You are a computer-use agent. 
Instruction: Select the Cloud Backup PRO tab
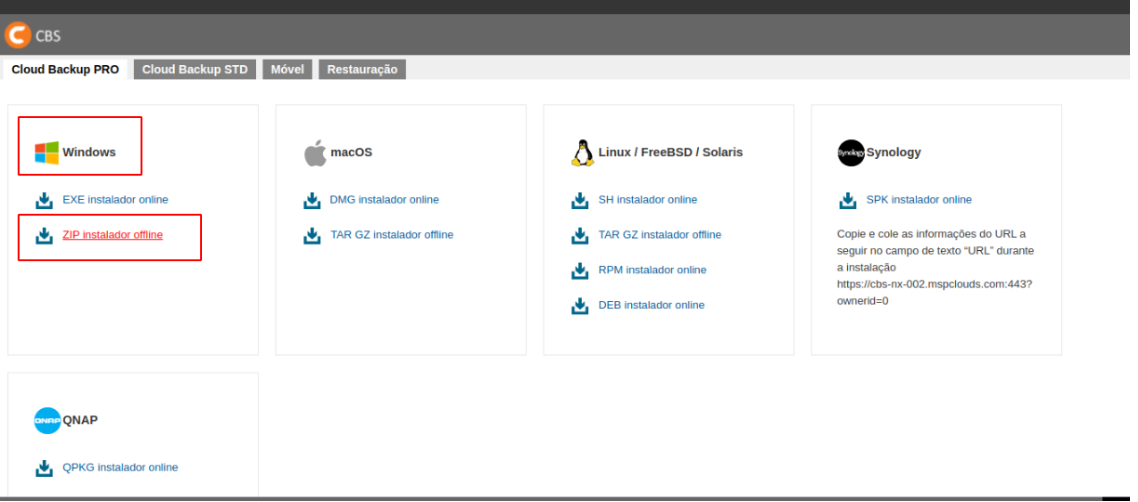click(65, 70)
